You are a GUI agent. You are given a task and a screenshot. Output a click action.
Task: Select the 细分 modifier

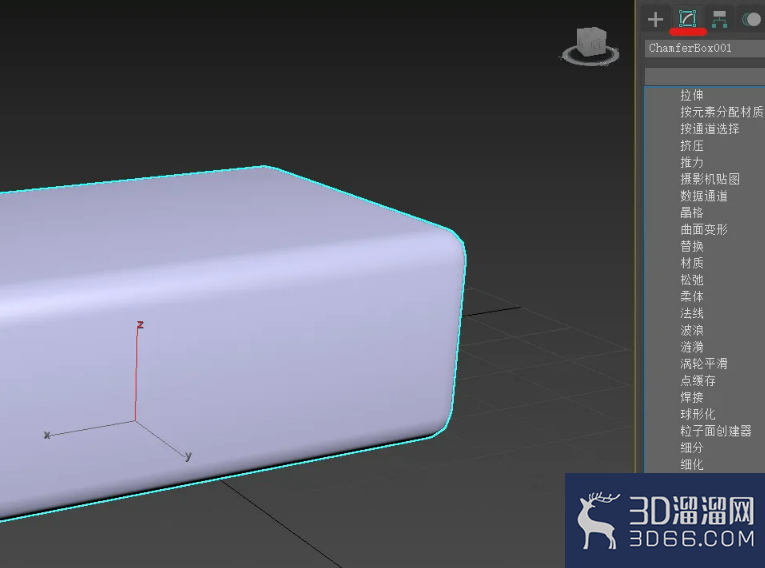pos(691,447)
